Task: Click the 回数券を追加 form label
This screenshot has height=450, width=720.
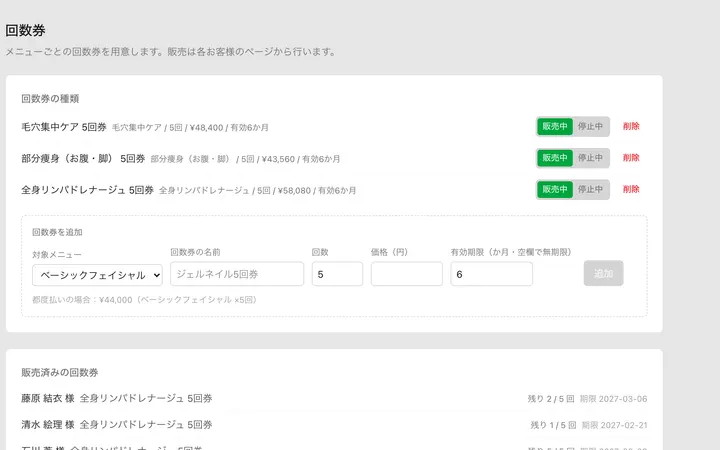Action: tap(57, 232)
